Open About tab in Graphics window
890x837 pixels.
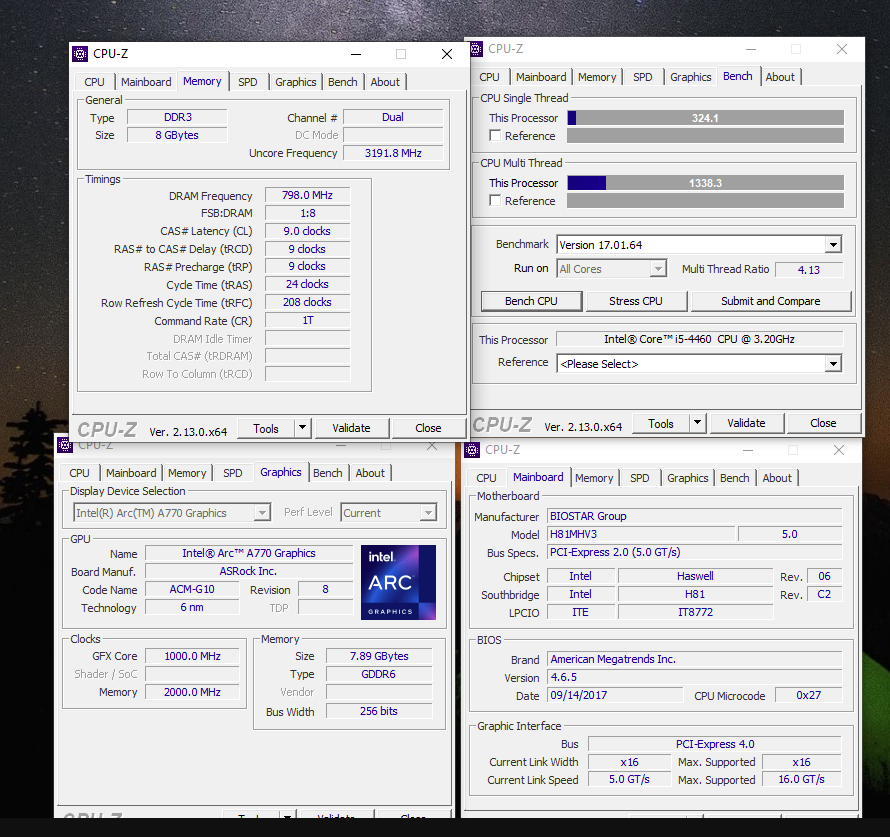(x=370, y=473)
